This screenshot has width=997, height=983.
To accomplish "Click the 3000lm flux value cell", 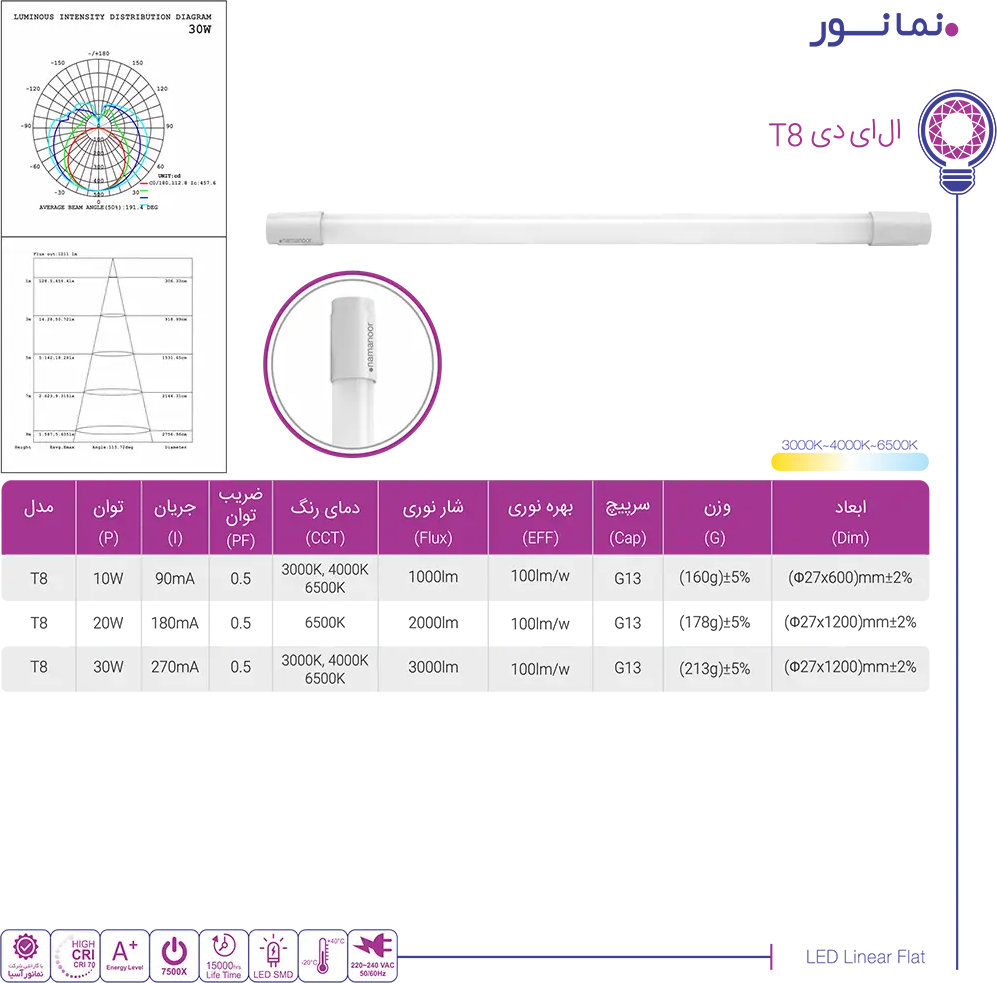I will point(433,668).
